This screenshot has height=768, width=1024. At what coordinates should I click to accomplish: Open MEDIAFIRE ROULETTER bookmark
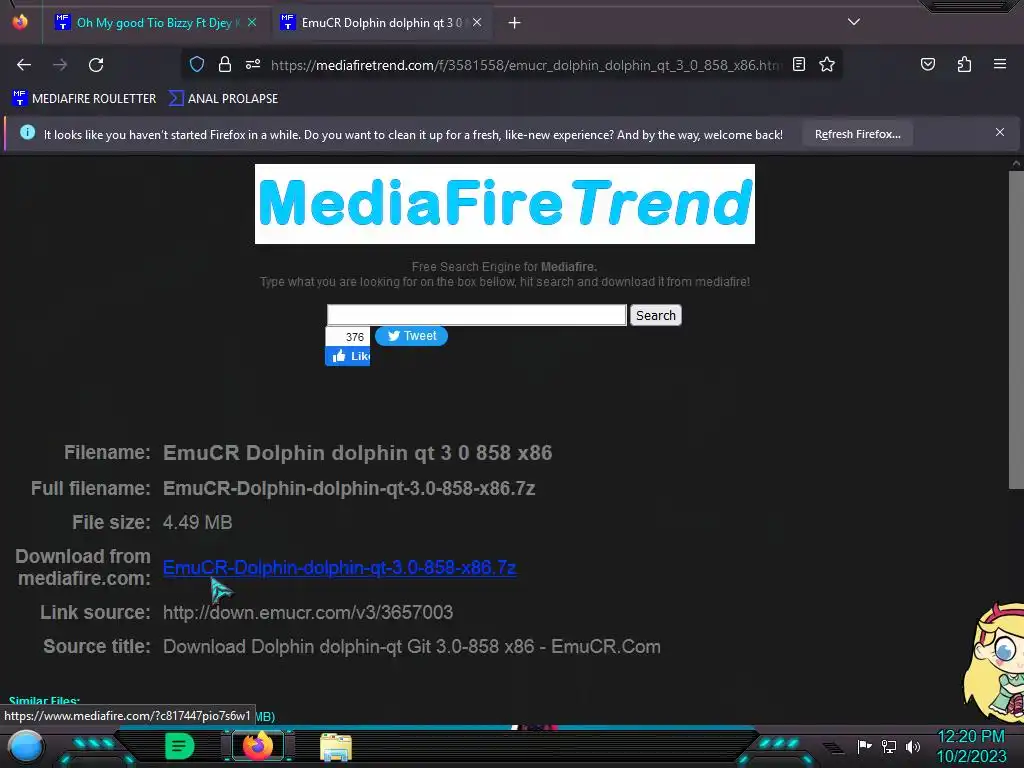84,99
